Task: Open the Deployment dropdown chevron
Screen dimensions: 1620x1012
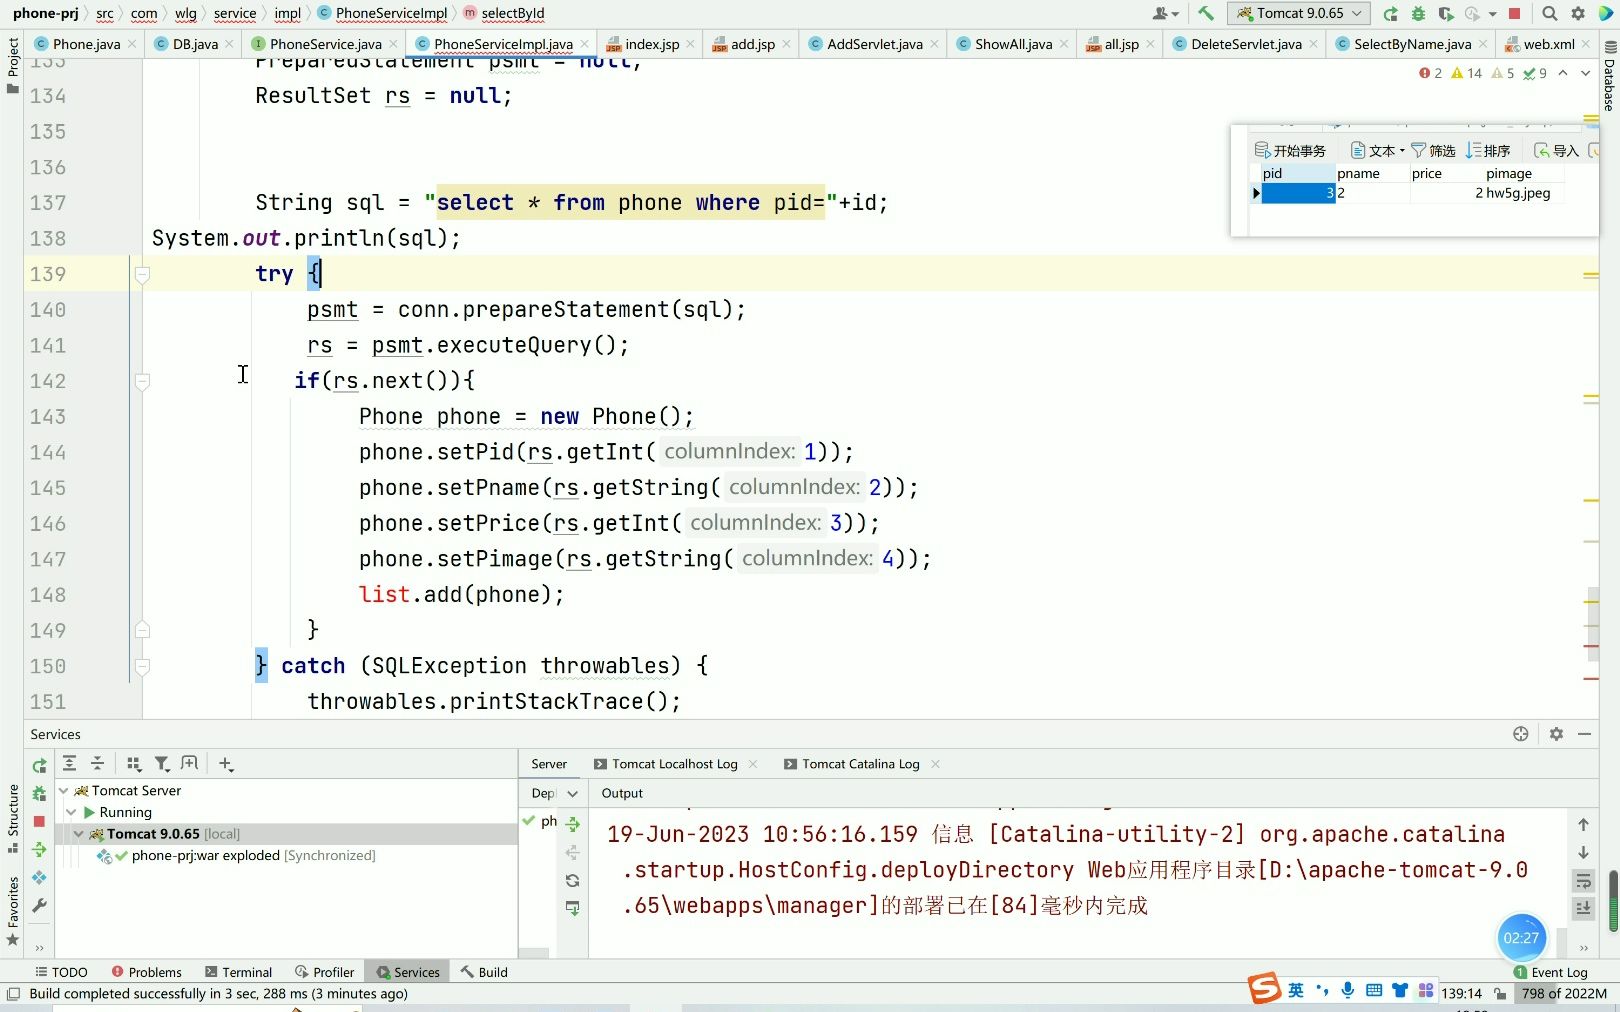Action: point(572,794)
